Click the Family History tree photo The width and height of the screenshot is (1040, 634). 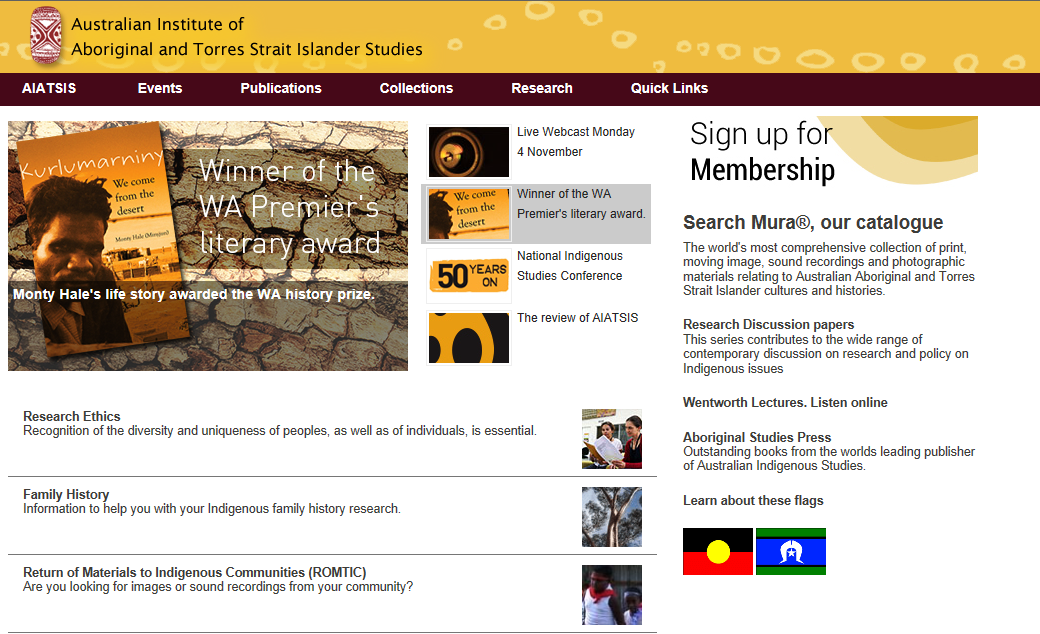click(x=612, y=517)
